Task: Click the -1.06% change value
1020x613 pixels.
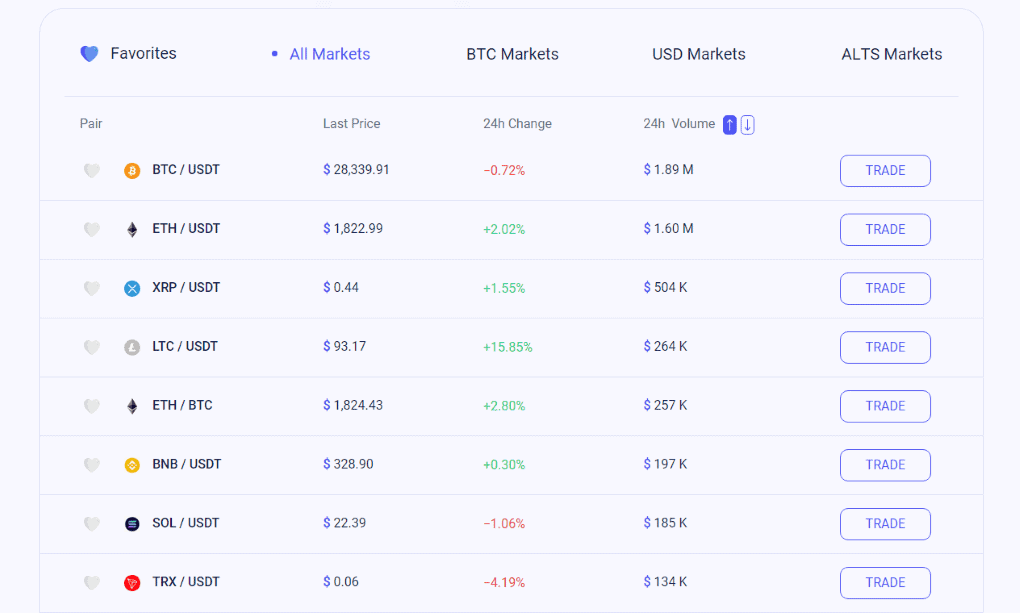Action: [x=504, y=524]
